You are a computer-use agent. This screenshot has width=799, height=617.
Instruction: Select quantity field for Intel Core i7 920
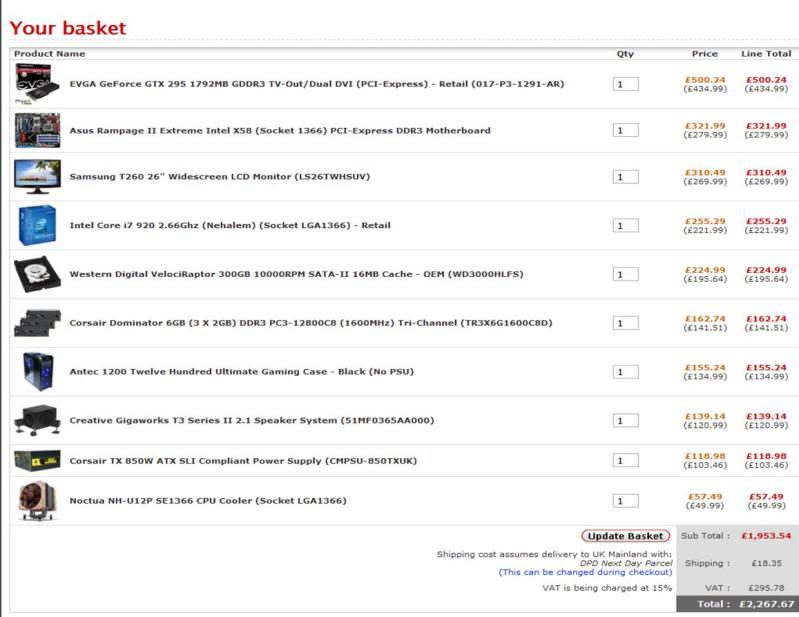pyautogui.click(x=625, y=226)
